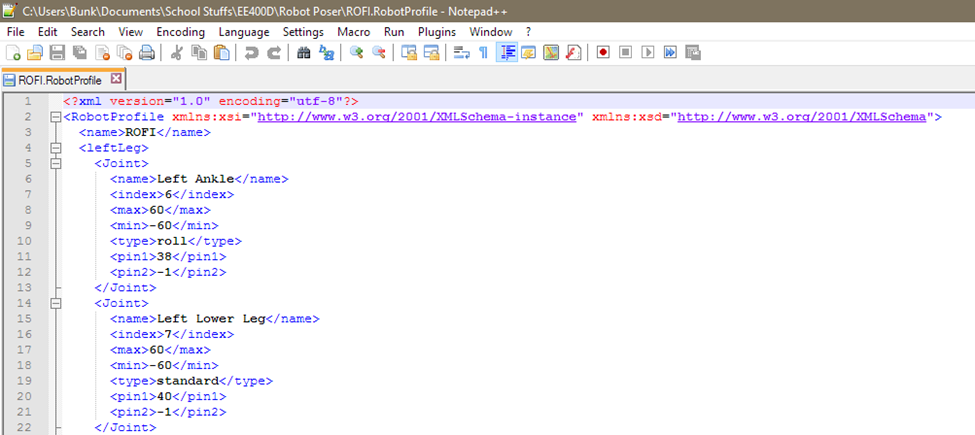Viewport: 975px width, 435px height.
Task: Start macro recording with red dot icon
Action: click(603, 53)
